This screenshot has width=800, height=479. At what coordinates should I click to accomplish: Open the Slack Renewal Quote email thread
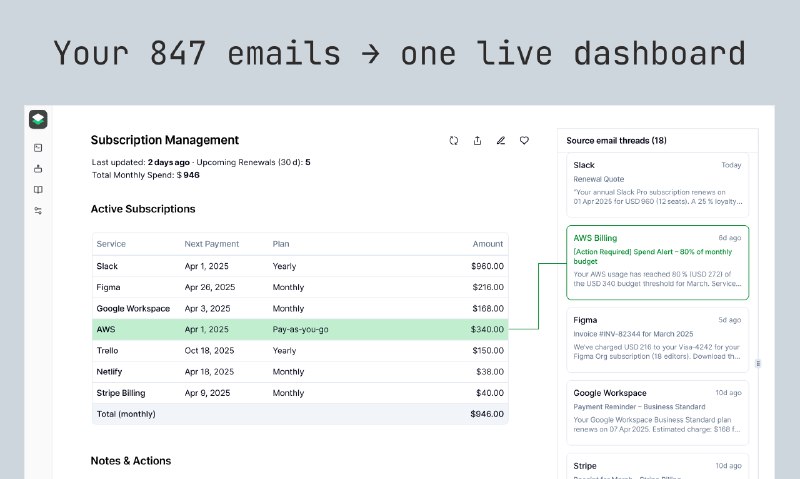coord(657,183)
